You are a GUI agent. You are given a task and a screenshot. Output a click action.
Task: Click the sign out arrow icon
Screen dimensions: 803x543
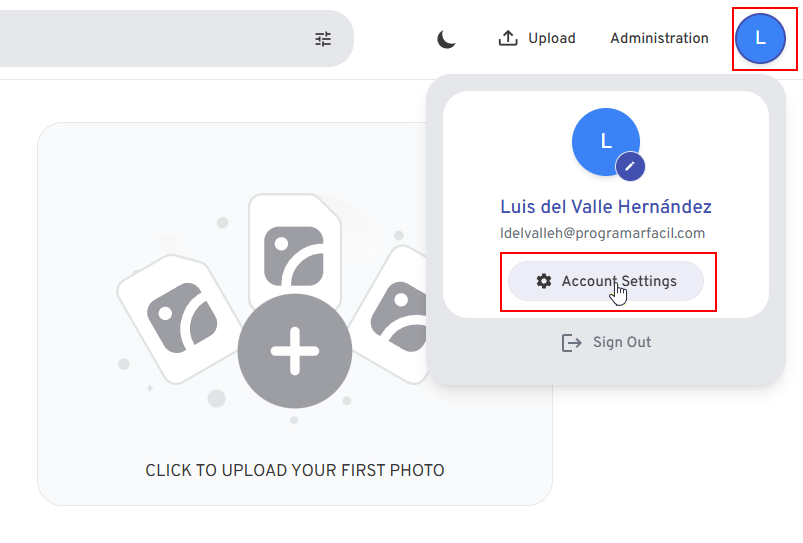tap(571, 343)
